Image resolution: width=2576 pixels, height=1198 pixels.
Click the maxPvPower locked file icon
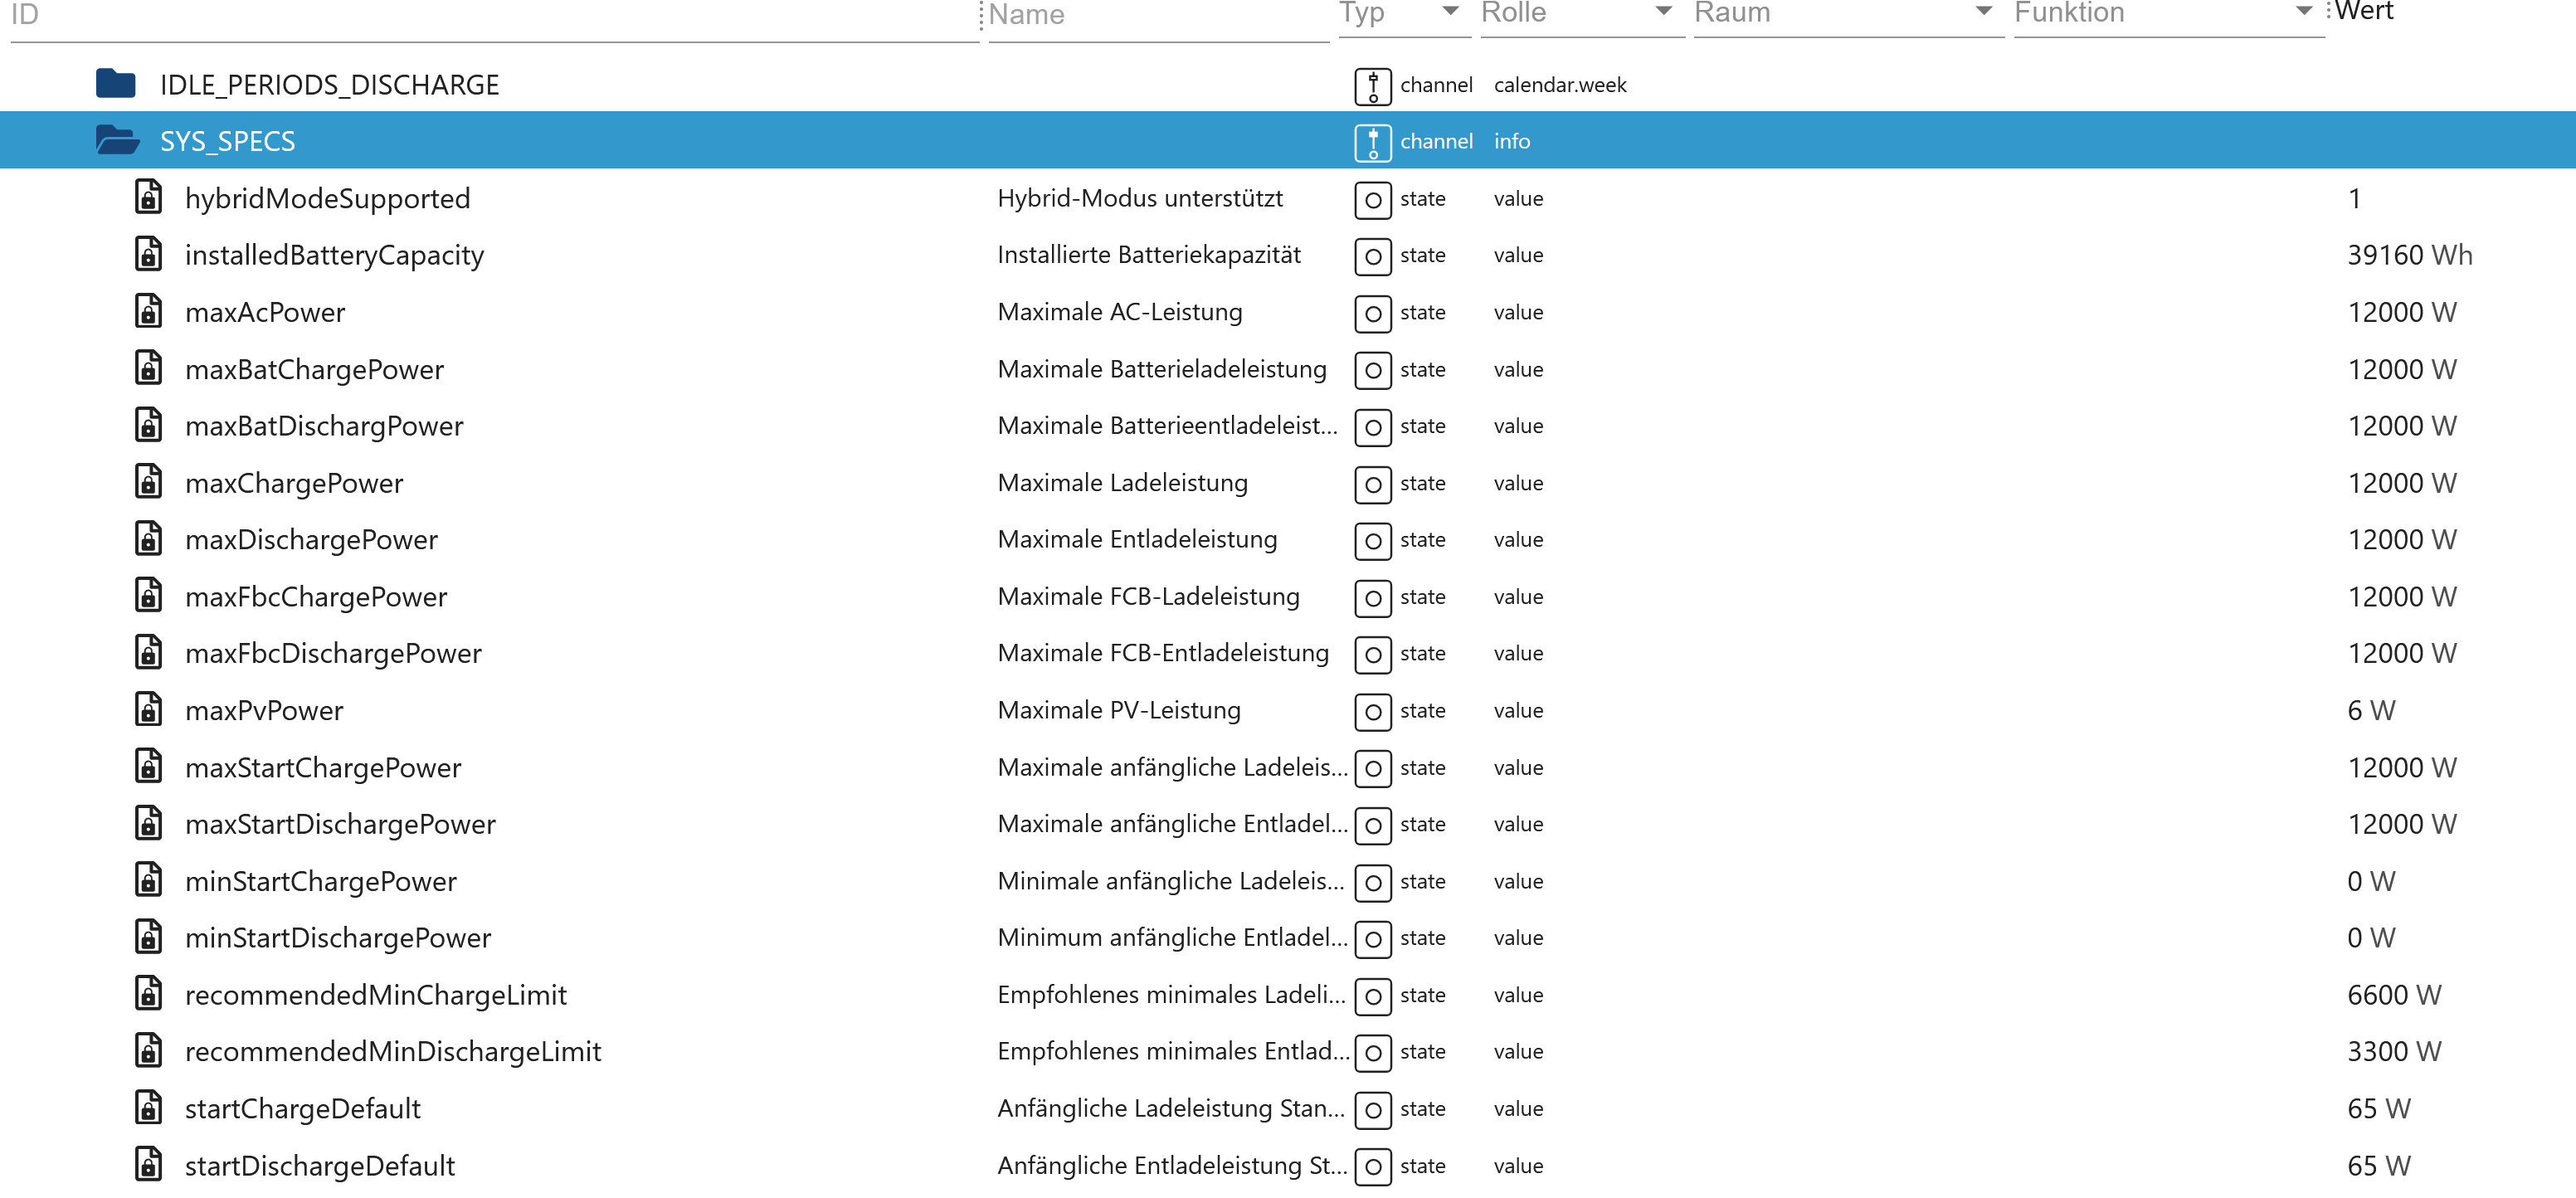point(149,709)
